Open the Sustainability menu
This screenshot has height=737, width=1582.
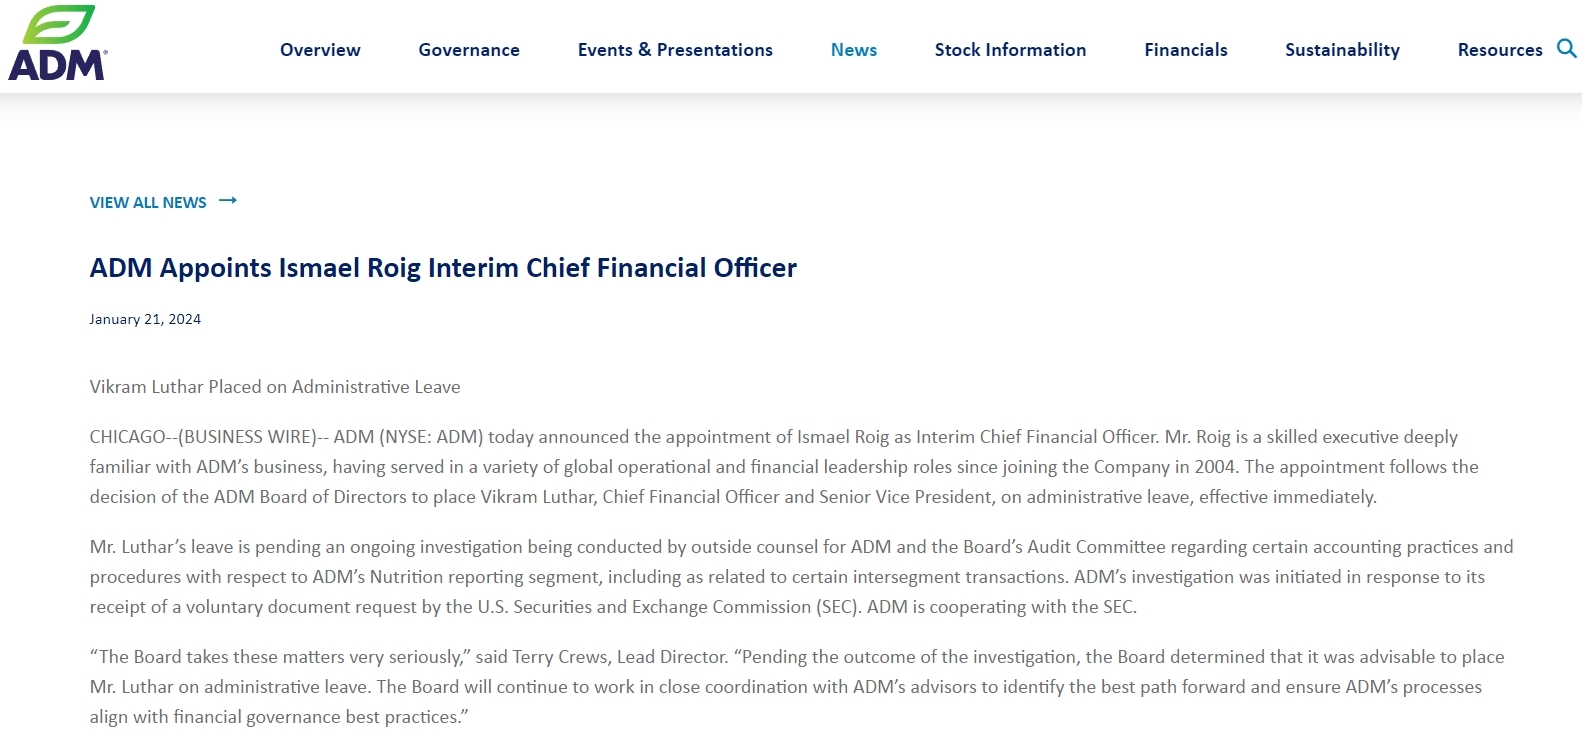click(1342, 50)
